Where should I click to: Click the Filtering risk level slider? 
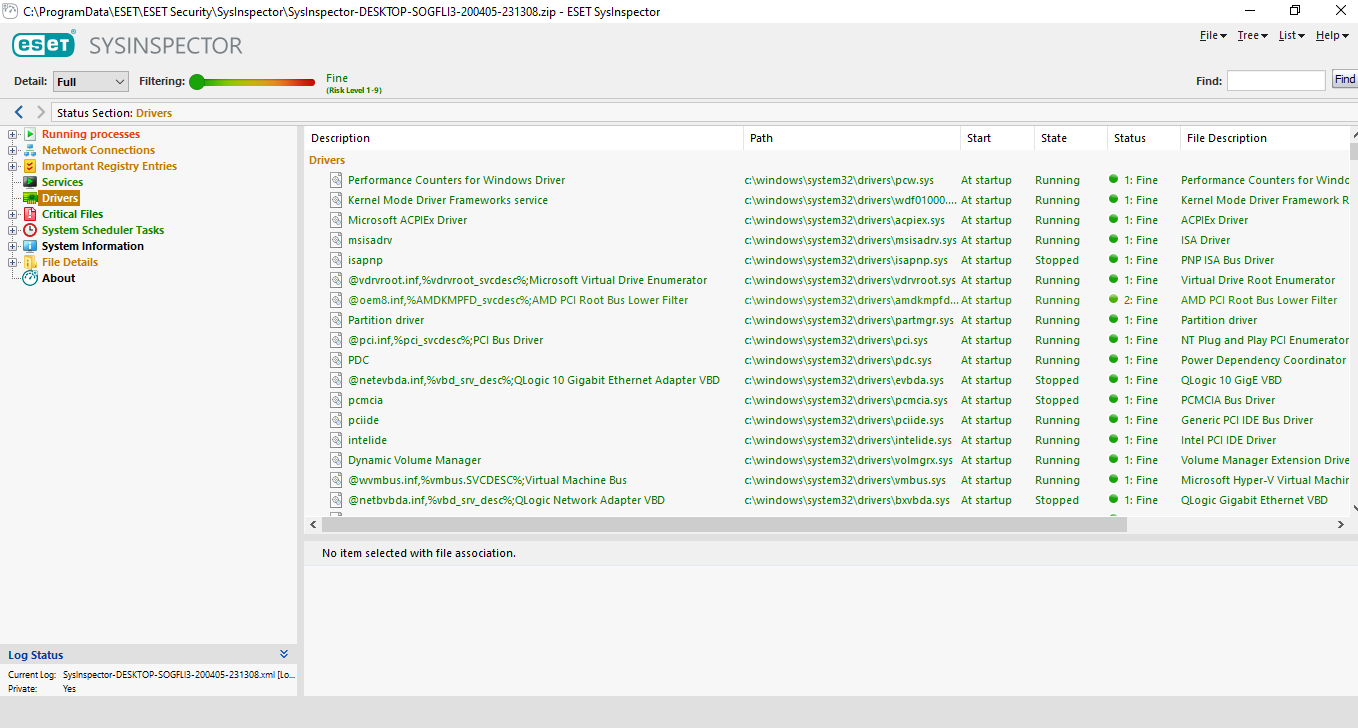pyautogui.click(x=253, y=82)
